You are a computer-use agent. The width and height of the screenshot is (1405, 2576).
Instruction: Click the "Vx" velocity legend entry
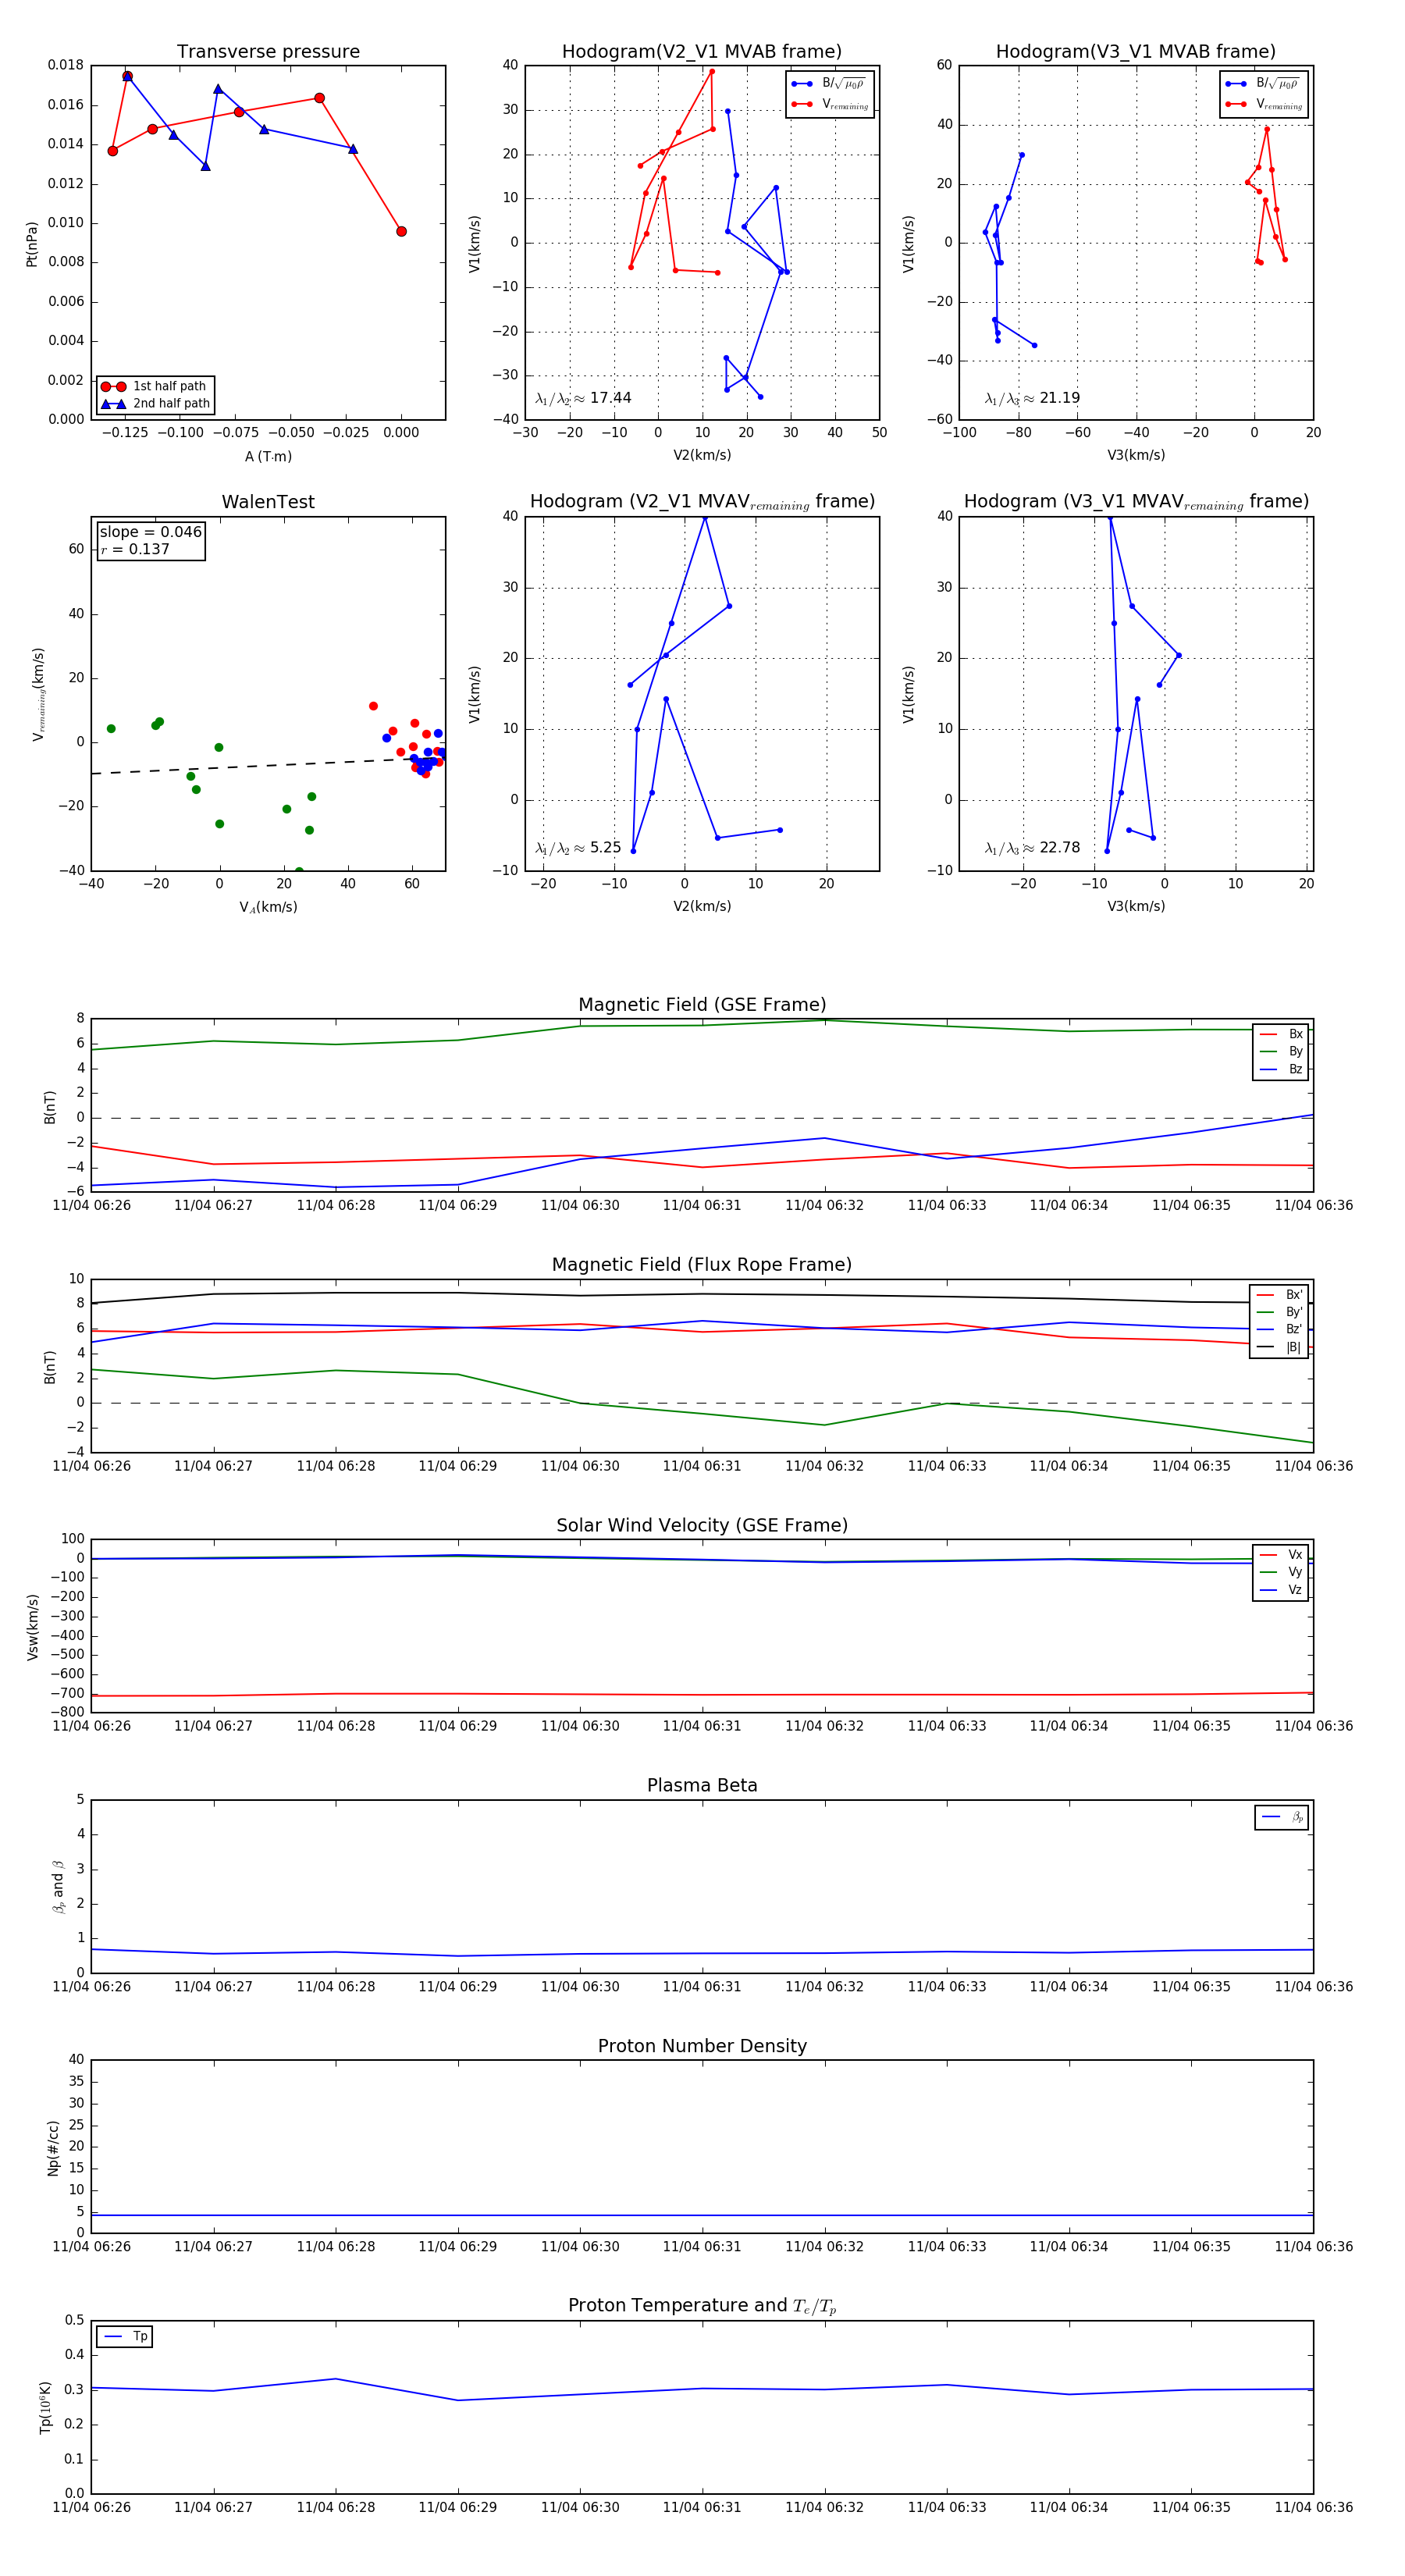coord(1281,1555)
